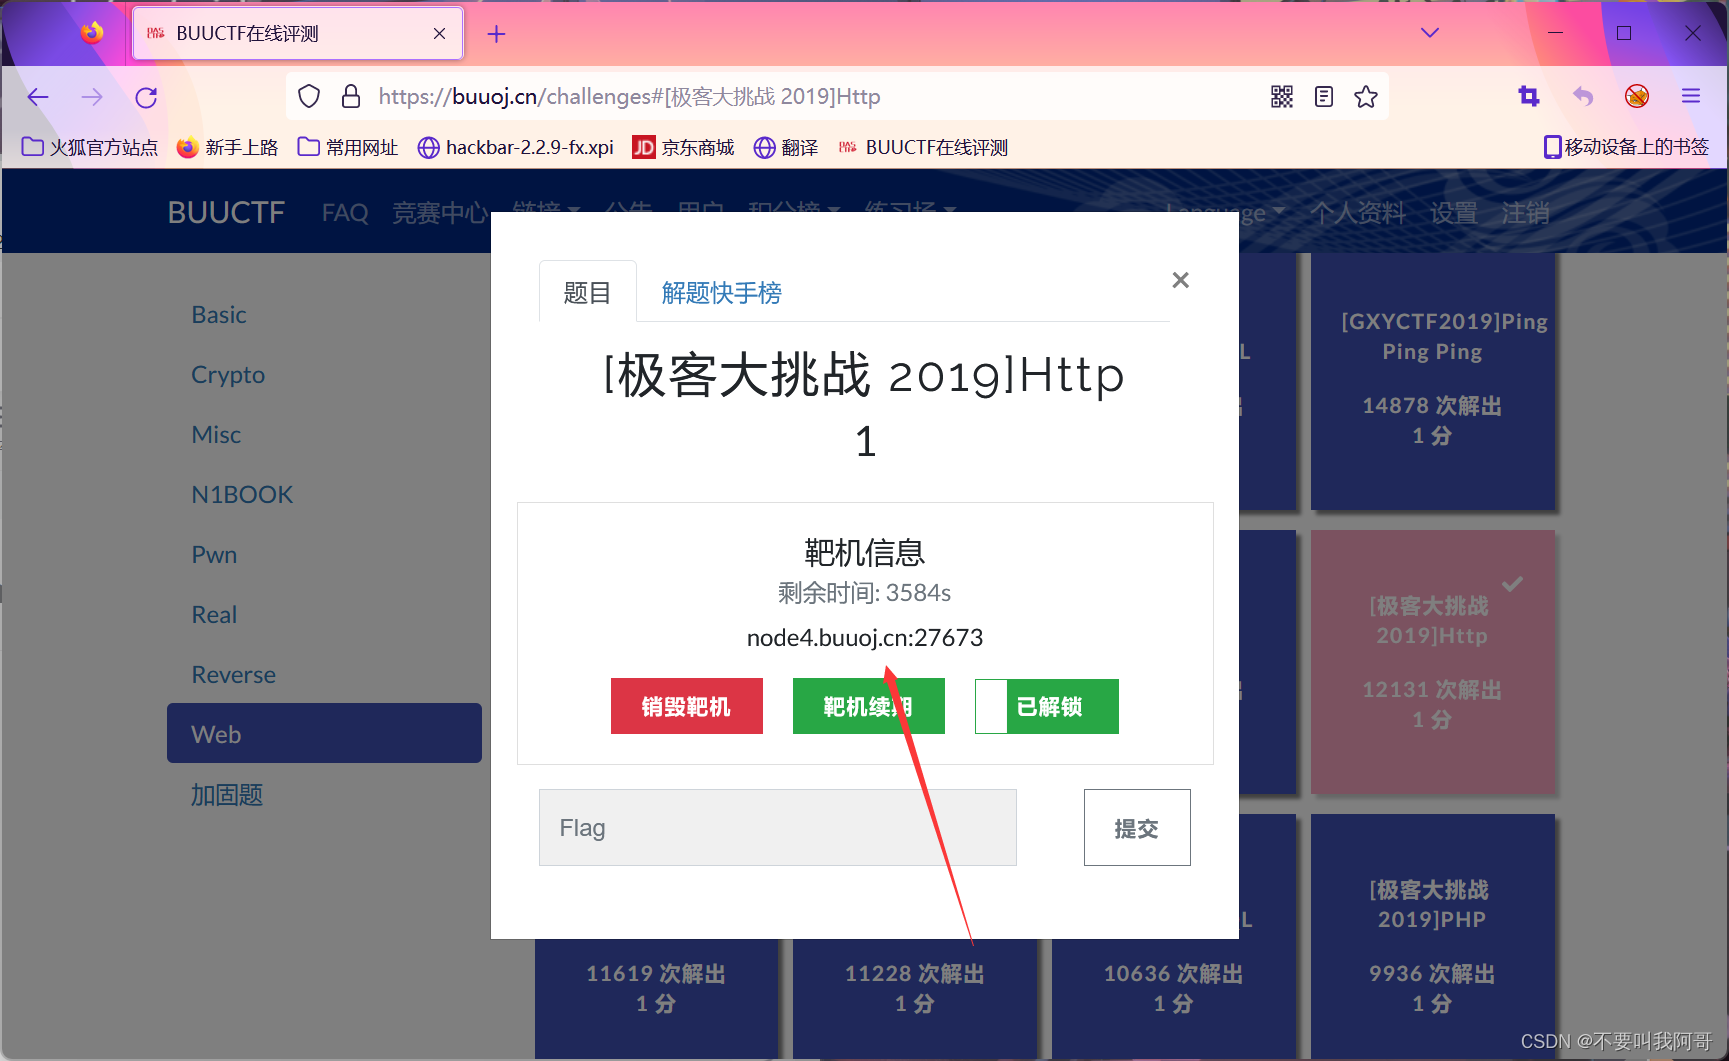Open the 京东商城 bookmark icon
This screenshot has height=1061, width=1729.
point(643,147)
